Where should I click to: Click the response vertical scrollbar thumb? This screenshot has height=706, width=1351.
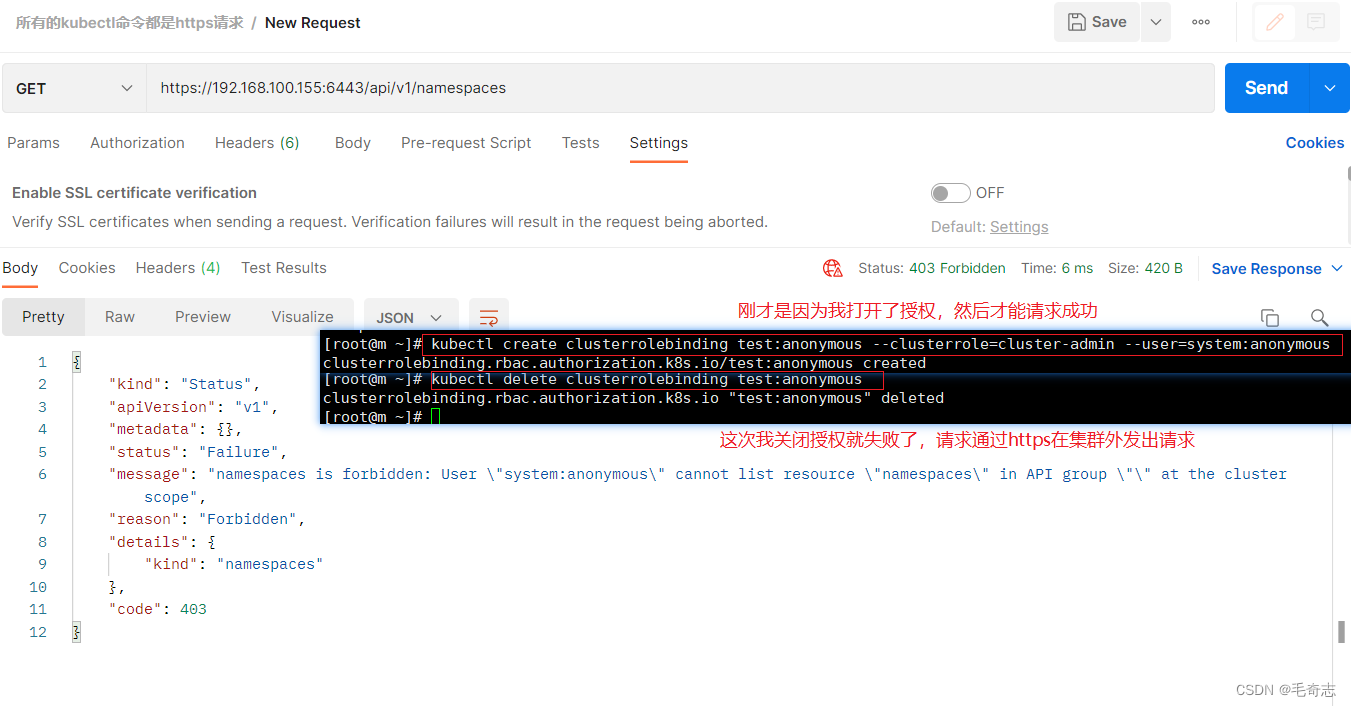tap(1341, 632)
